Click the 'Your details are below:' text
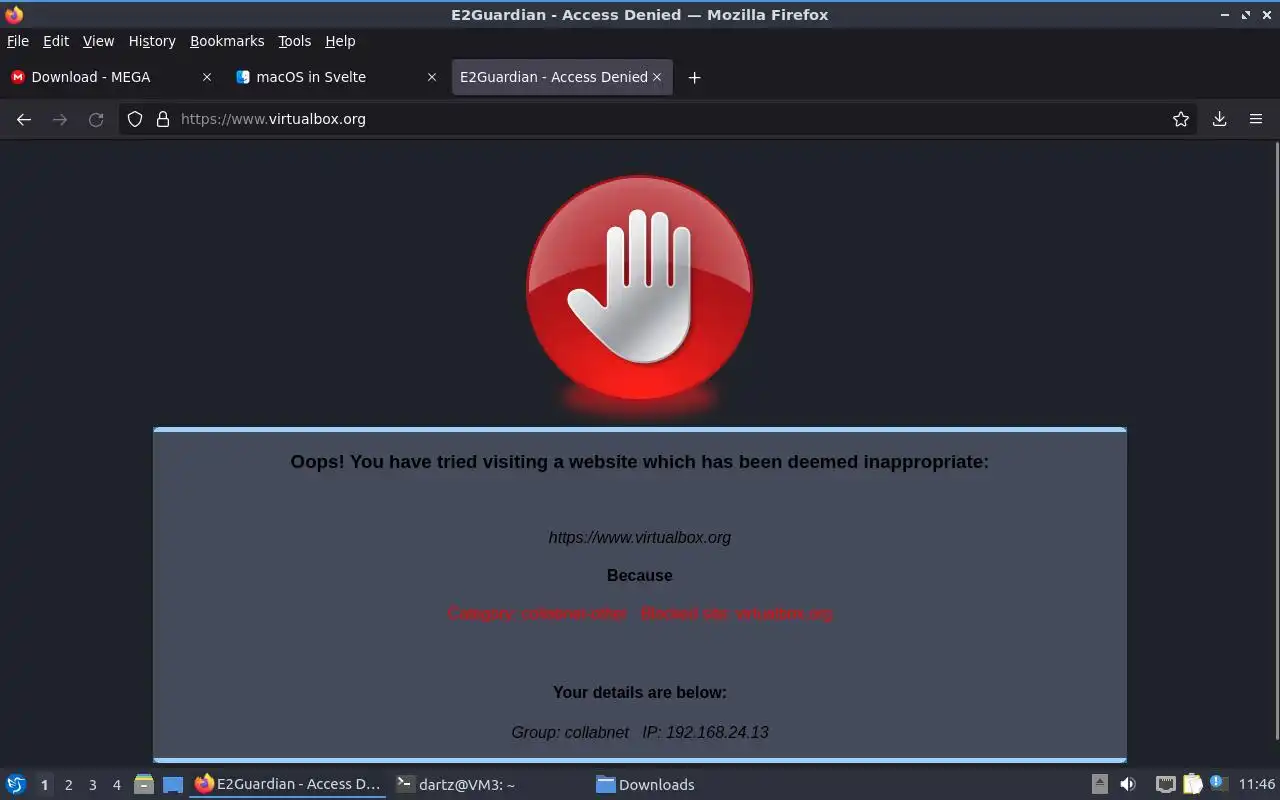Viewport: 1280px width, 800px height. 640,692
